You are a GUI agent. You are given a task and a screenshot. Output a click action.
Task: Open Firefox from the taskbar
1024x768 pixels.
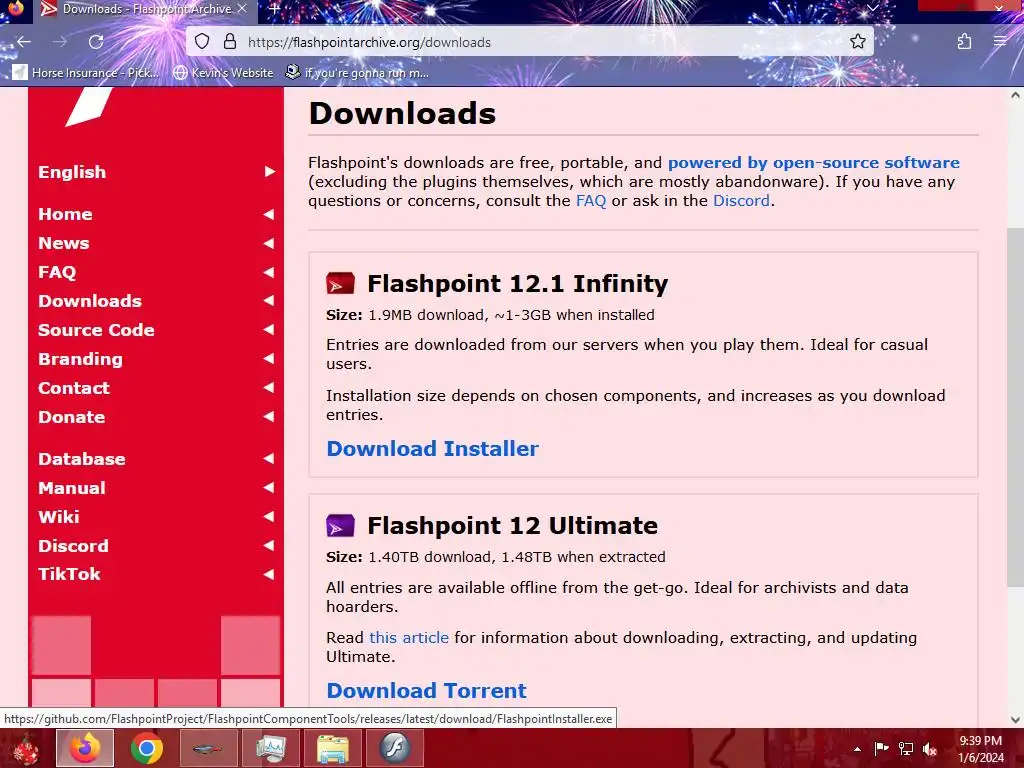pos(85,748)
